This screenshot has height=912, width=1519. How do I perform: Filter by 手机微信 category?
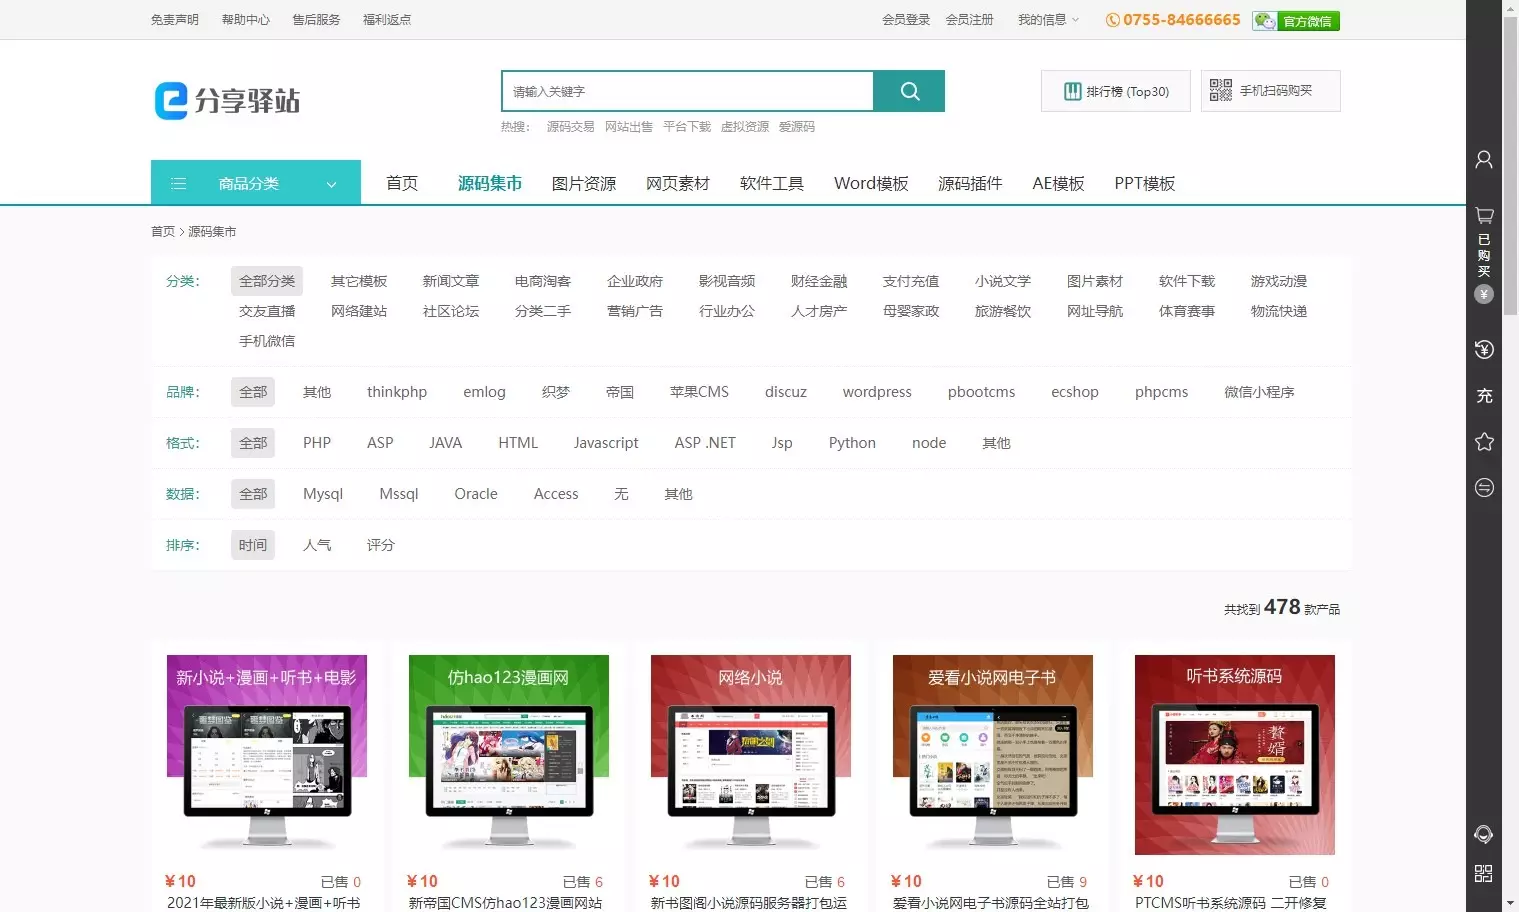[x=267, y=341]
